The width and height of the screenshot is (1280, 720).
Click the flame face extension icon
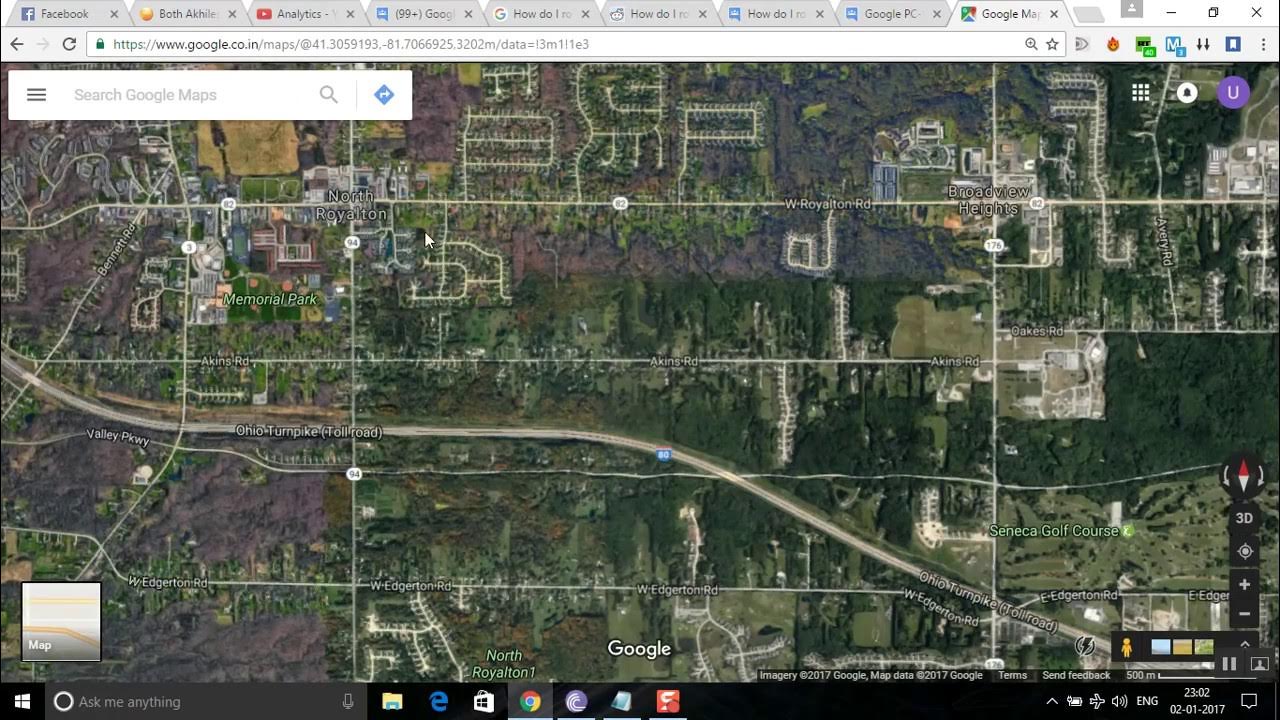point(1113,44)
